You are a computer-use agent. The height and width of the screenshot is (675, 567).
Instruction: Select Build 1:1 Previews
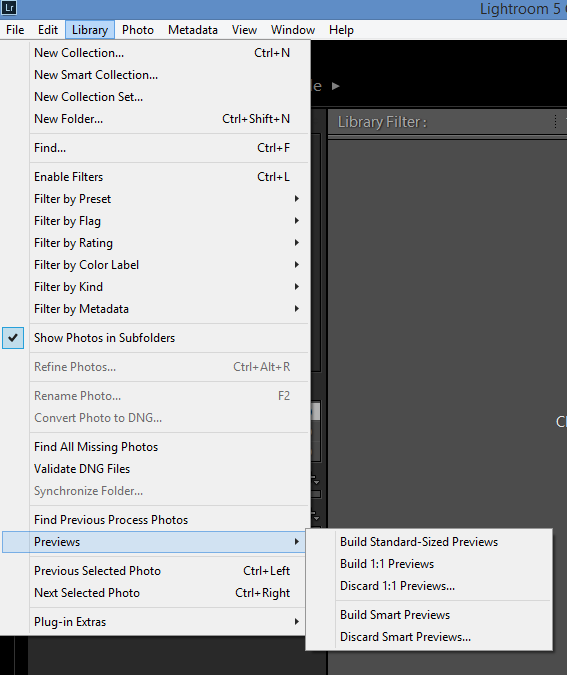pyautogui.click(x=429, y=564)
